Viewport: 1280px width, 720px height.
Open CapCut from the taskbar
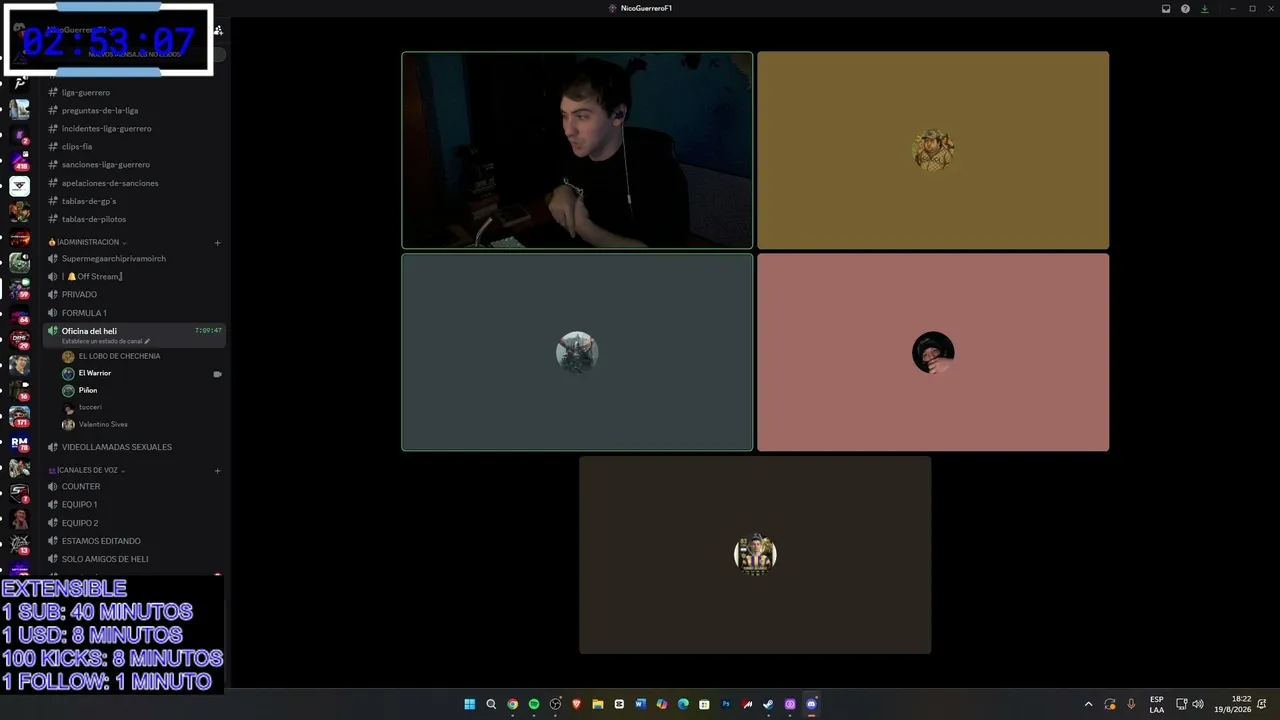[619, 704]
